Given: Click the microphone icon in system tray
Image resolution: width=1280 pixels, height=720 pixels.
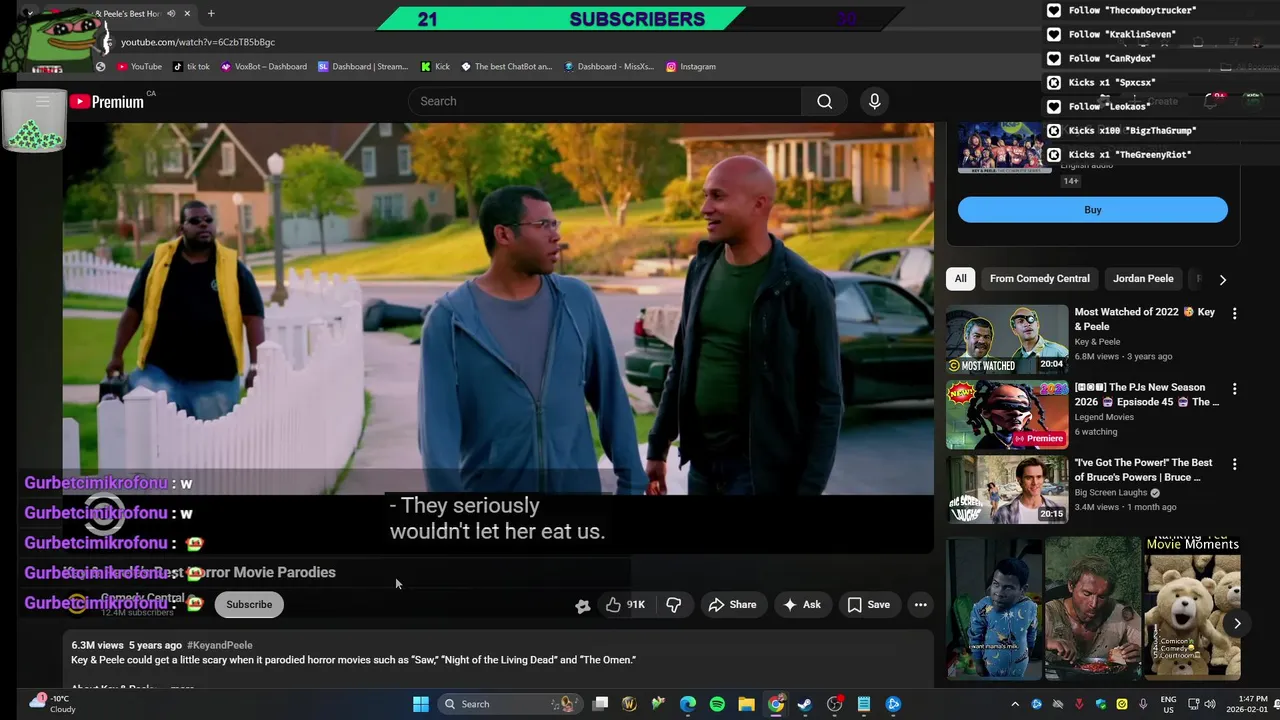Looking at the screenshot, I should pos(1143,704).
